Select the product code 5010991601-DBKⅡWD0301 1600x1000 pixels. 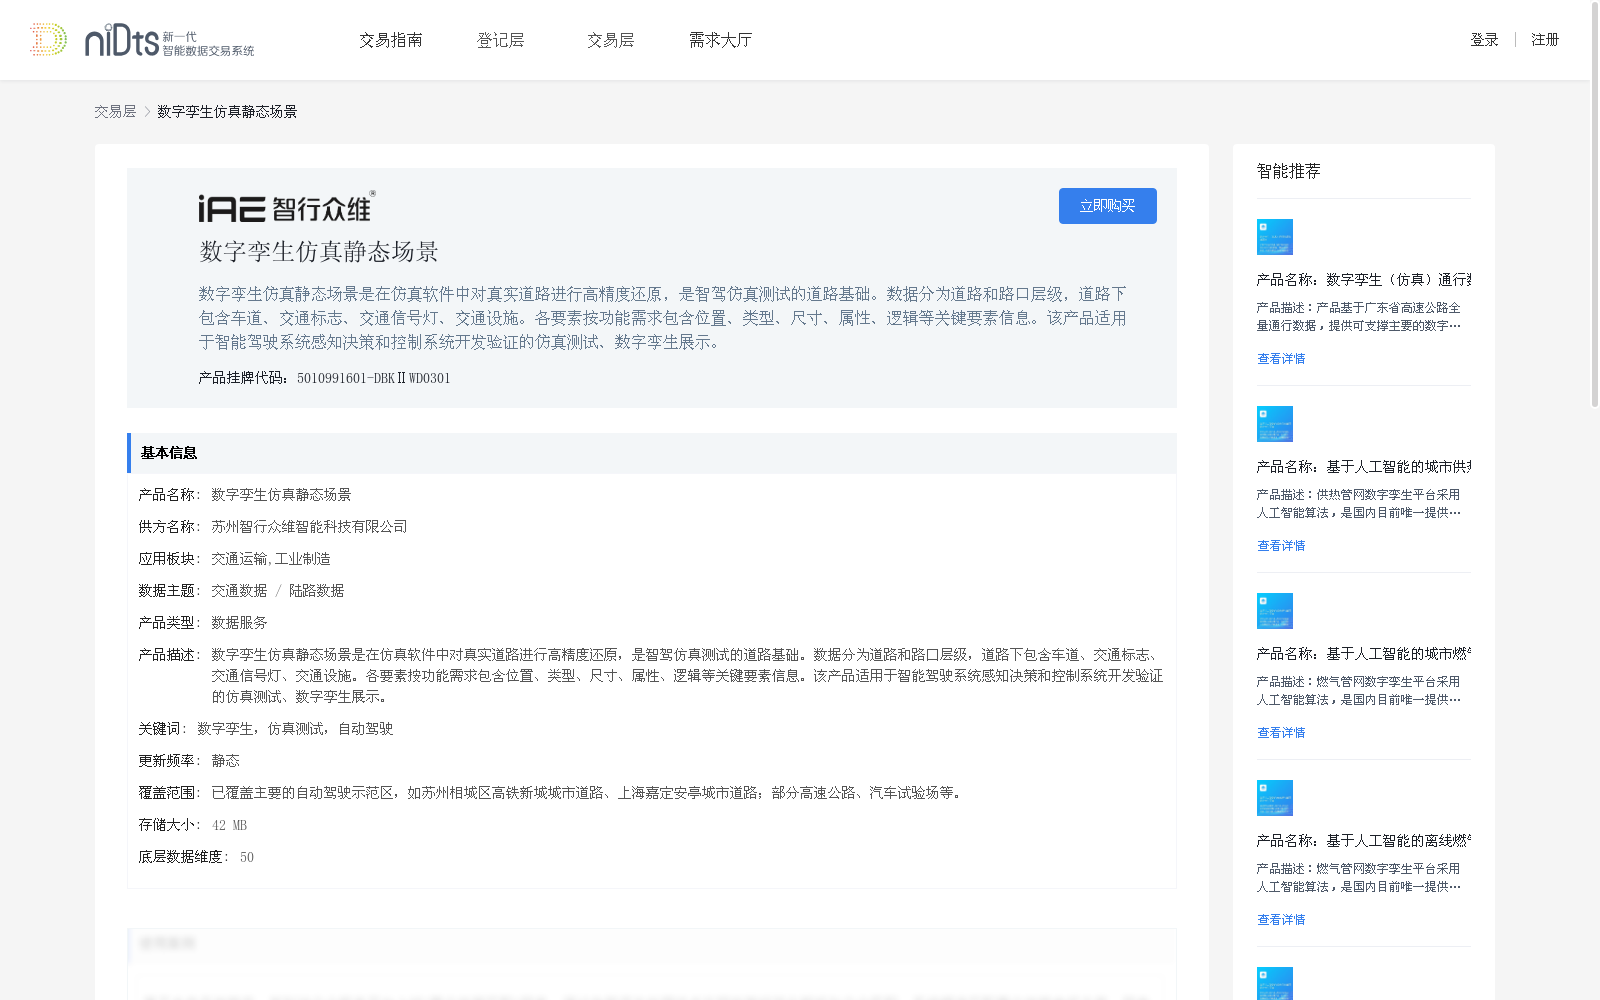pos(374,378)
